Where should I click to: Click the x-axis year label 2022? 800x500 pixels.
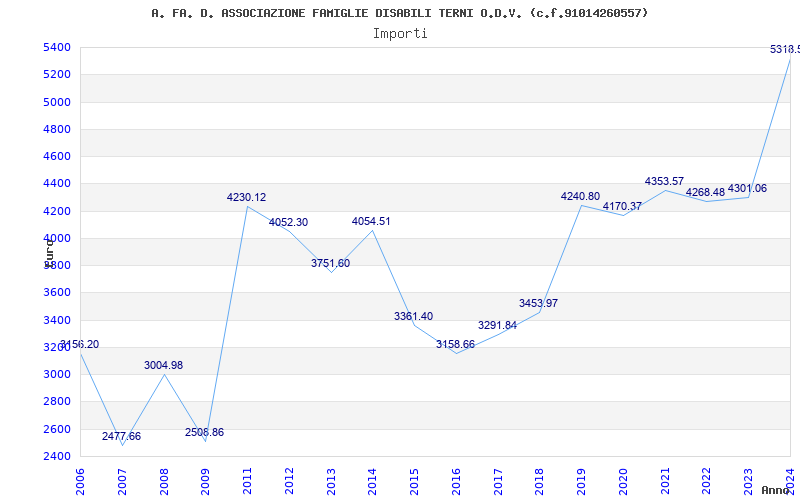(707, 482)
